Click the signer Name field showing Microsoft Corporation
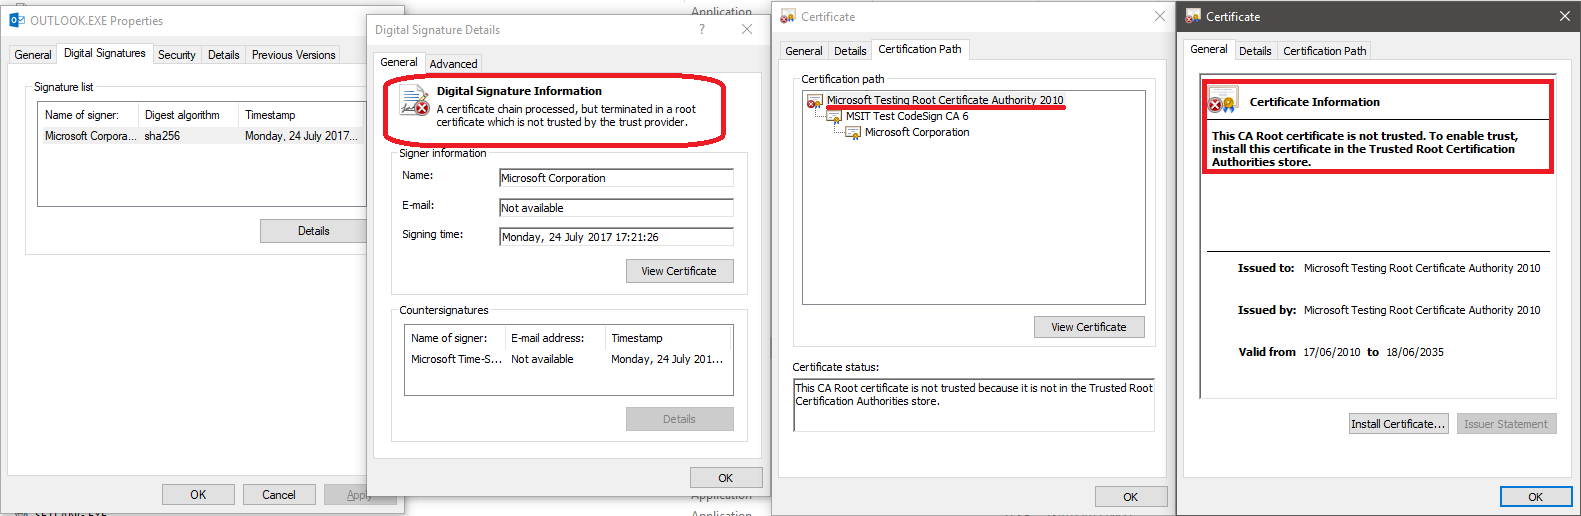The image size is (1581, 516). click(616, 178)
